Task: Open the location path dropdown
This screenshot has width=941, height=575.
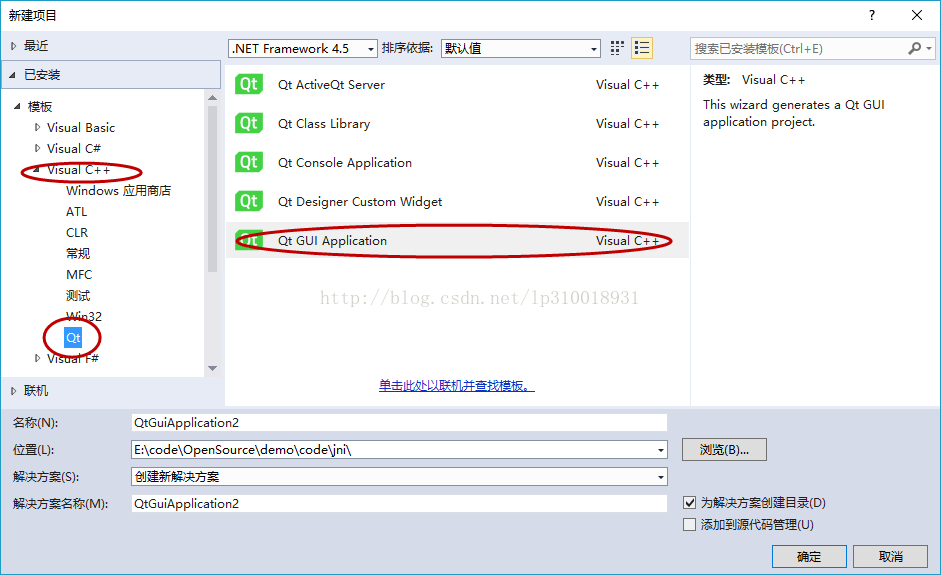Action: point(660,450)
